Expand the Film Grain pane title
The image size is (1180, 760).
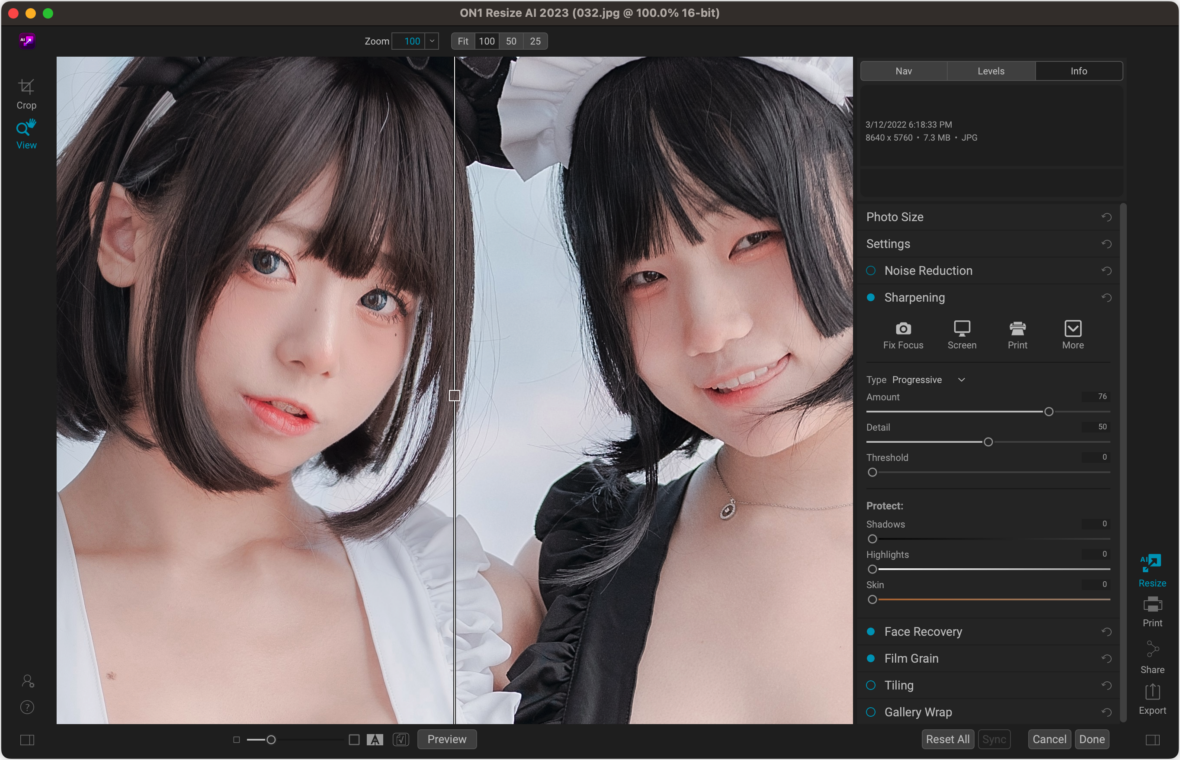(911, 658)
